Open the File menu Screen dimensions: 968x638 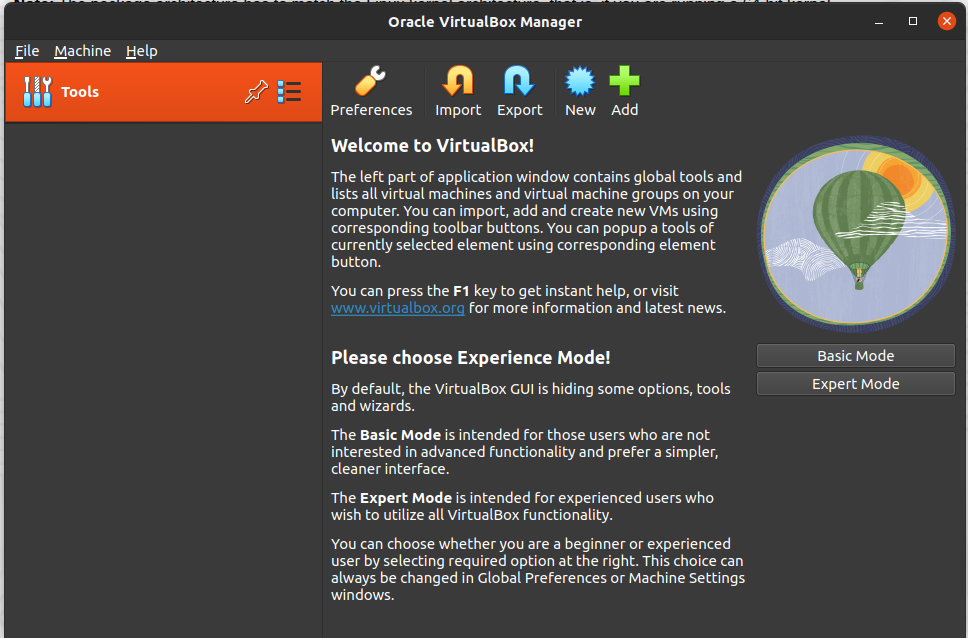pyautogui.click(x=27, y=51)
